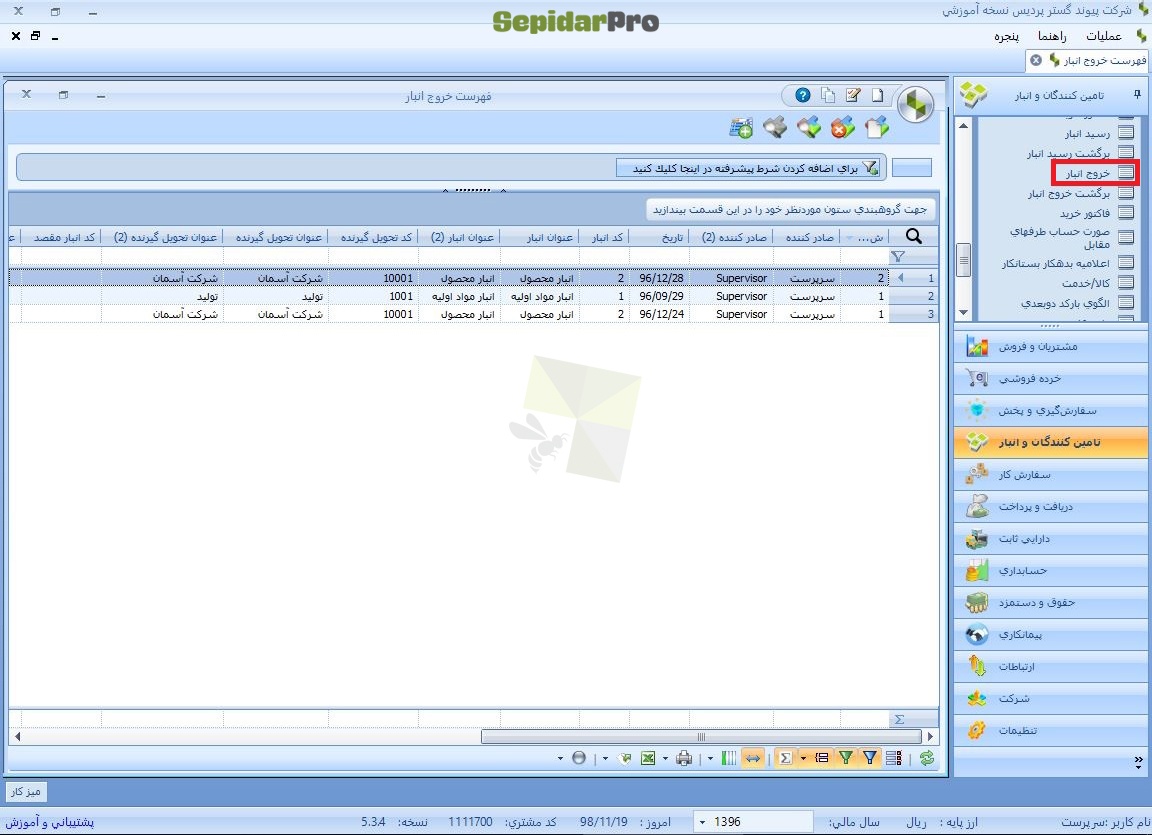Open the dropdown arrow beside column chooser bars

pyautogui.click(x=710, y=759)
